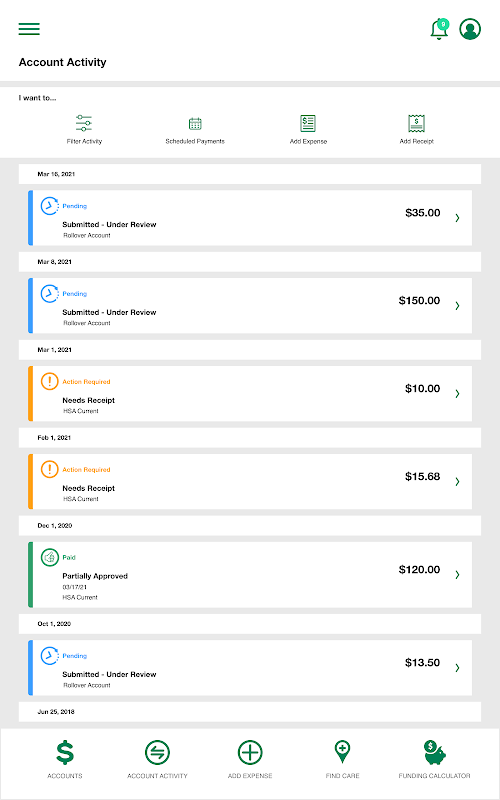Image resolution: width=500 pixels, height=800 pixels.
Task: Open the $120.00 Partially Approved entry
Action: 250,574
